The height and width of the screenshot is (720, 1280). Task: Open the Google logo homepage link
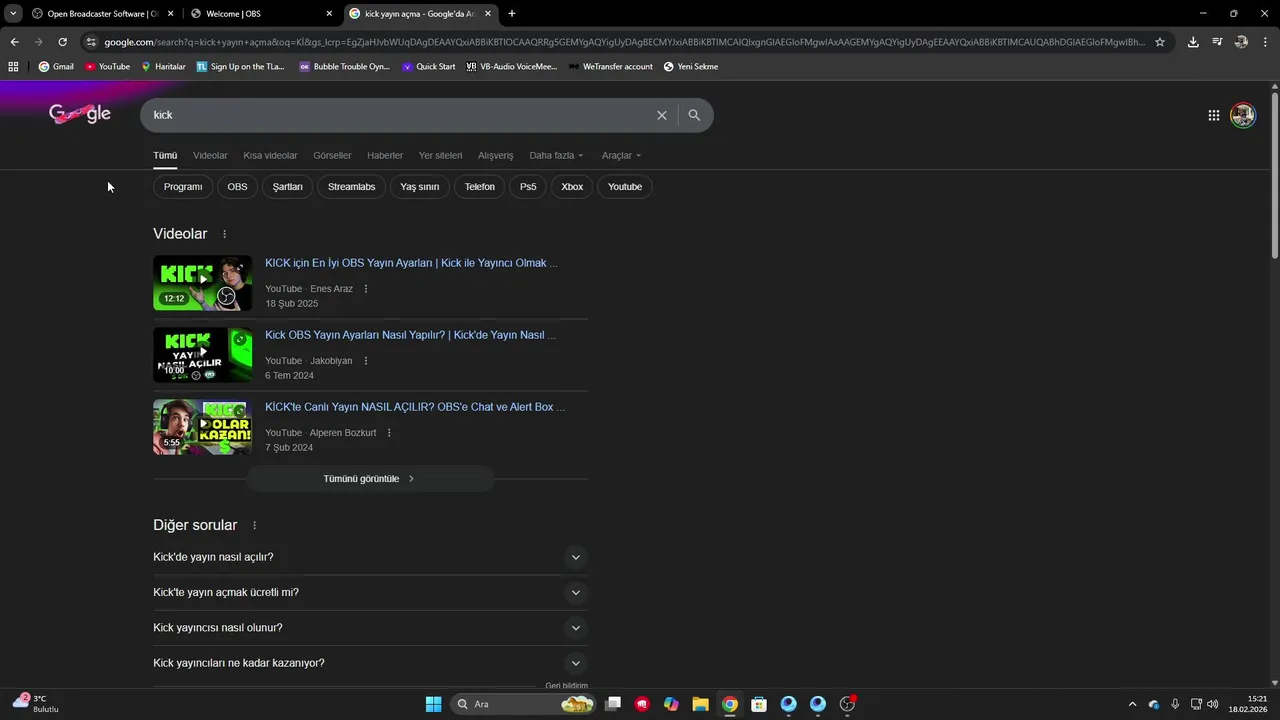(x=80, y=114)
